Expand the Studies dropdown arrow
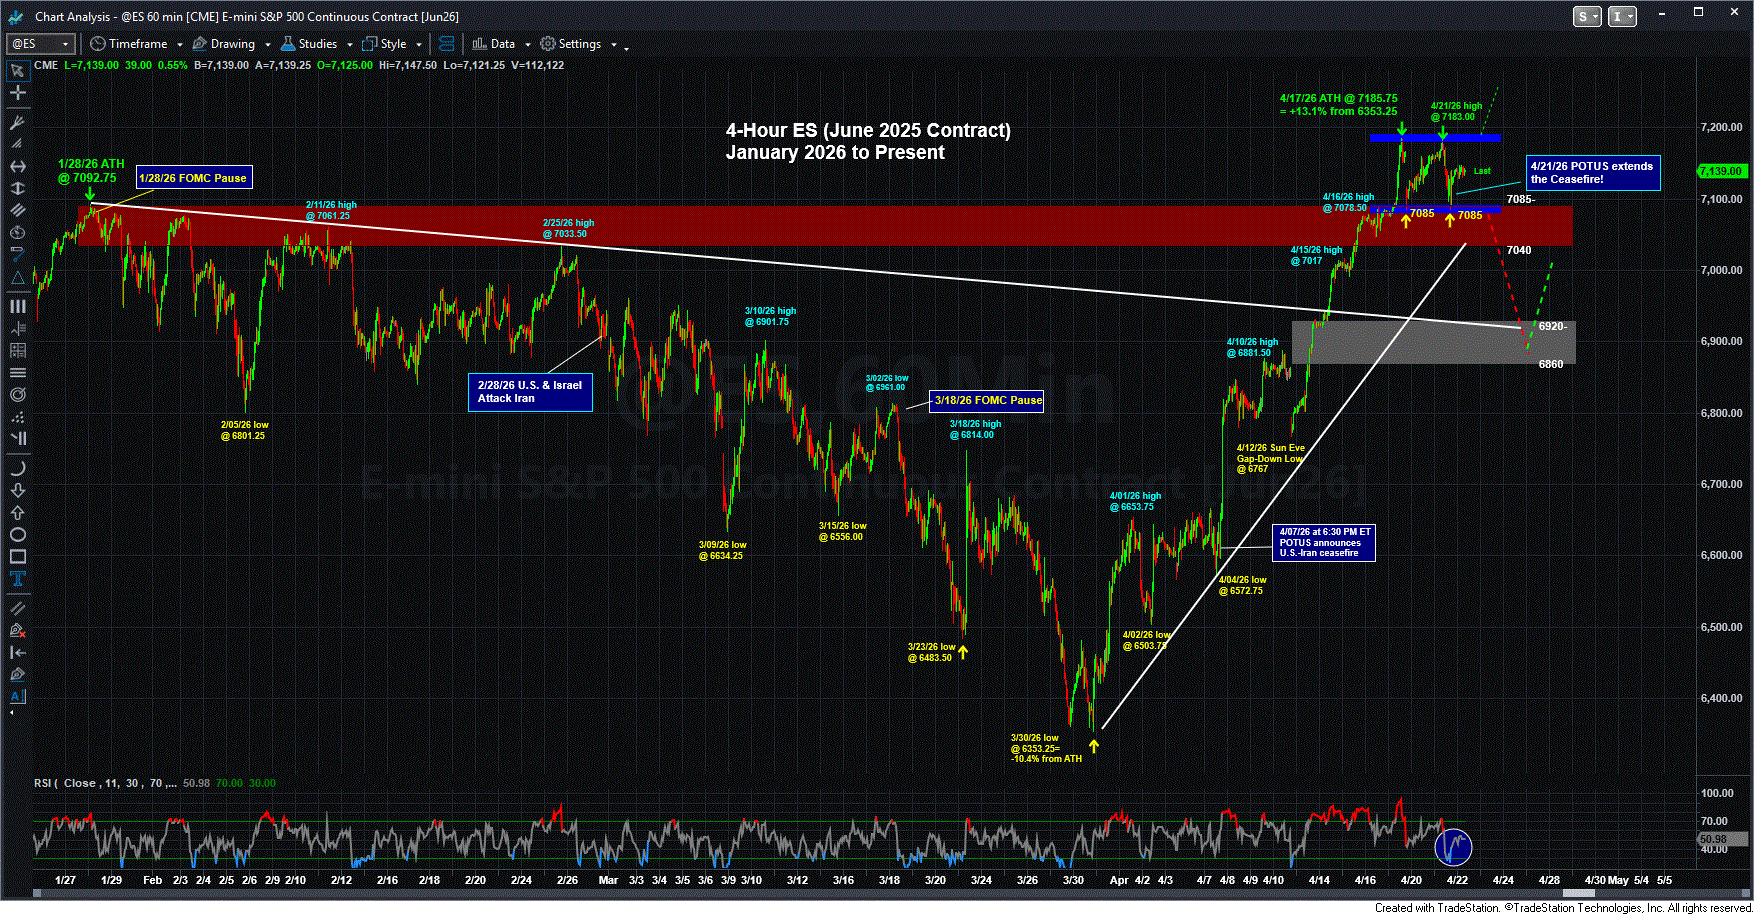 (349, 45)
